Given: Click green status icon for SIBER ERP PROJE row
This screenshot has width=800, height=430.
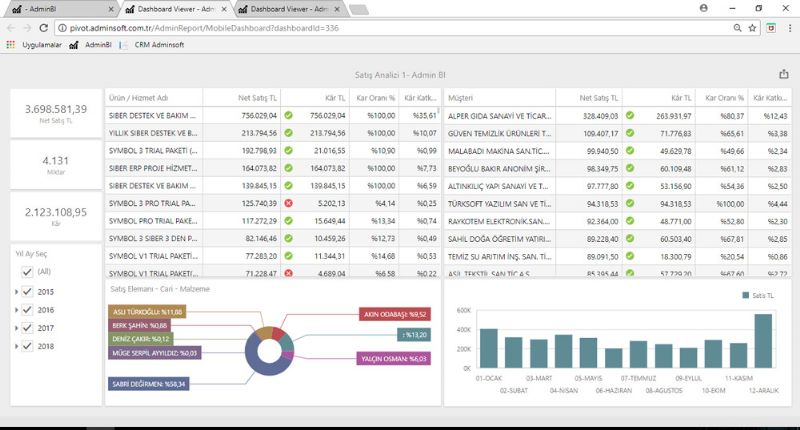Looking at the screenshot, I should [288, 168].
